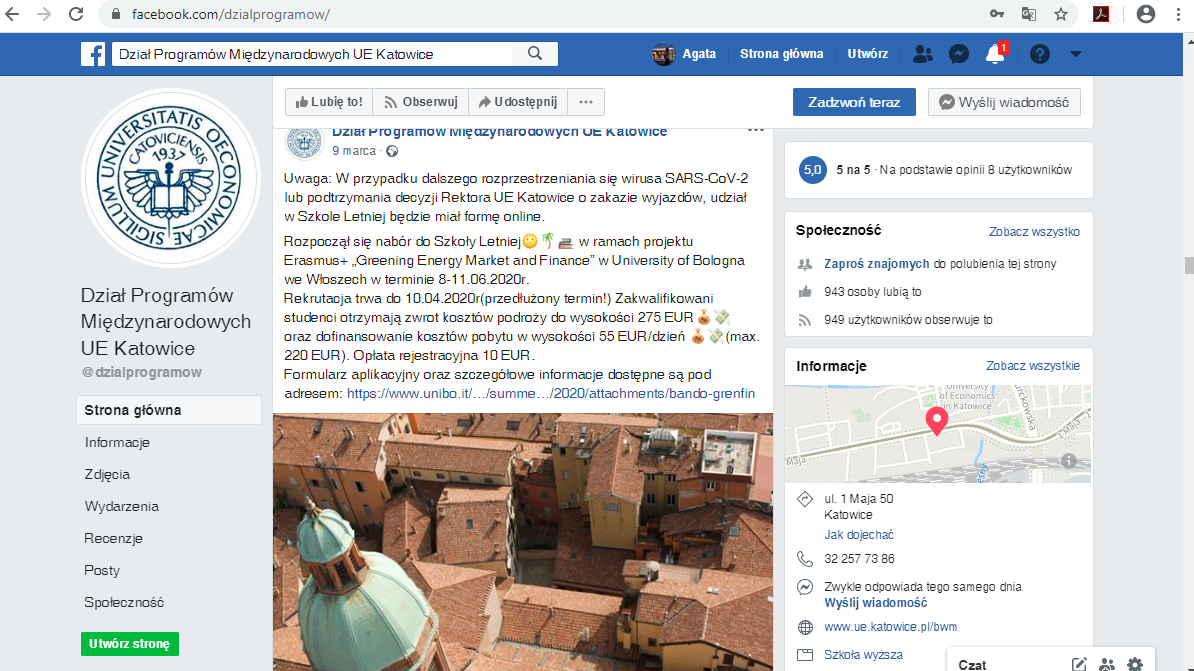Click Zadzwoń teraz button
Screen dimensions: 1194x671
pyautogui.click(x=854, y=102)
